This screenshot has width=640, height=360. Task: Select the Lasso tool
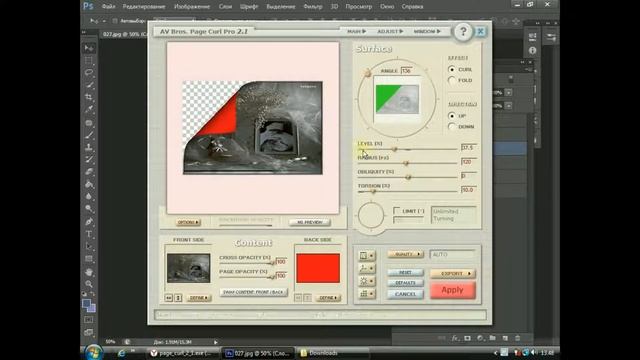[x=89, y=73]
